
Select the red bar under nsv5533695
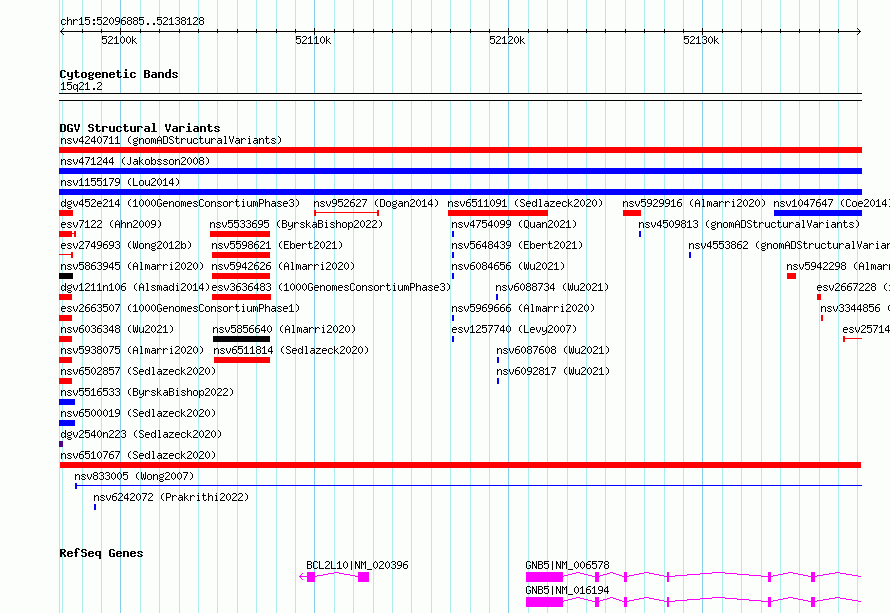tap(240, 234)
